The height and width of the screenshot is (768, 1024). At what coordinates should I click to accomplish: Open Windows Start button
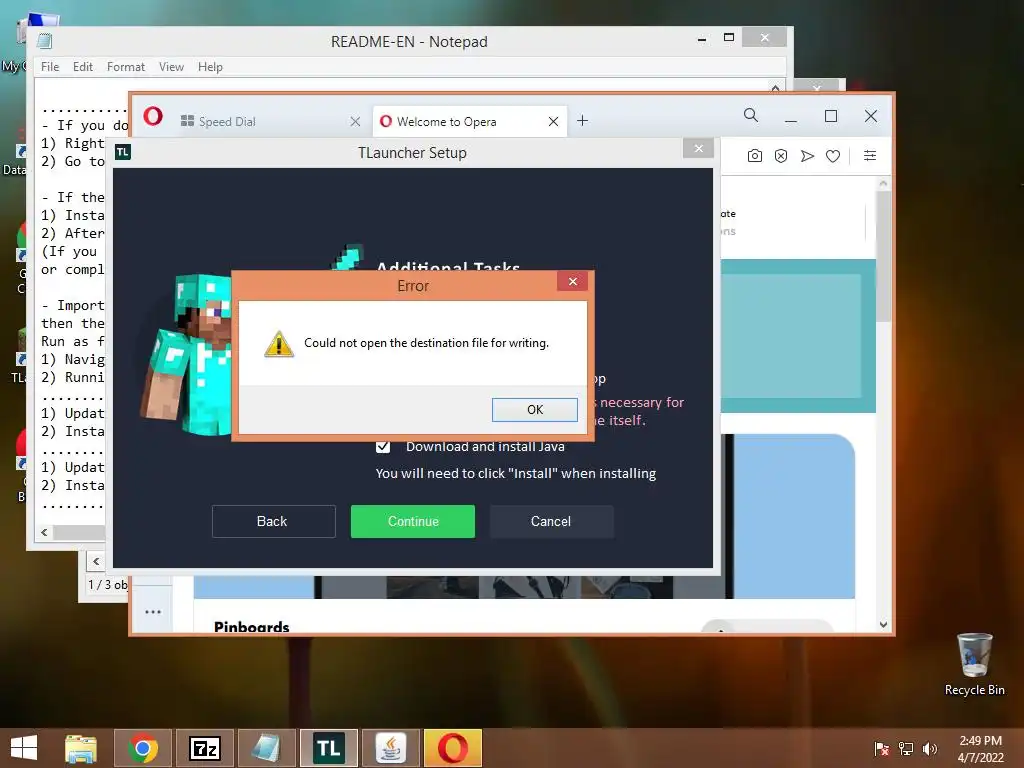(x=24, y=748)
